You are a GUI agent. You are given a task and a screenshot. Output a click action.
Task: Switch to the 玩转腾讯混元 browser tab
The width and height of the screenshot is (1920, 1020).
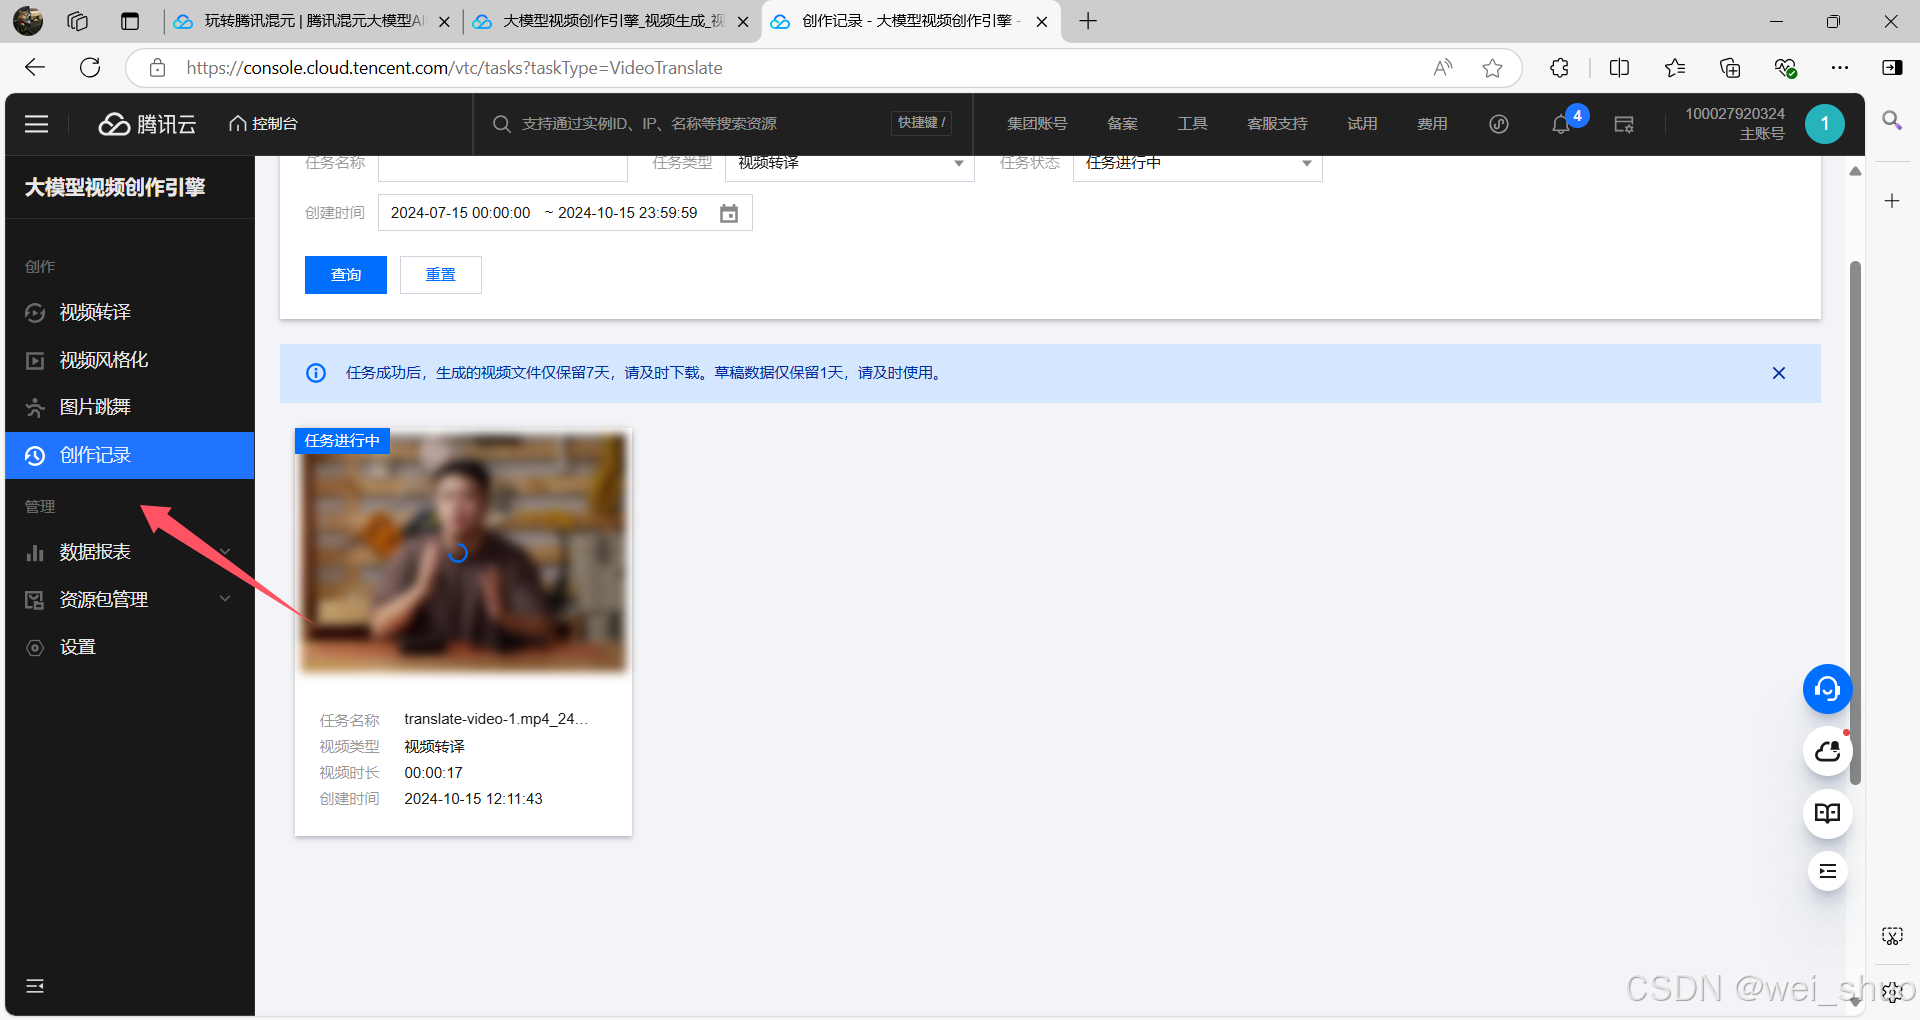(x=310, y=21)
